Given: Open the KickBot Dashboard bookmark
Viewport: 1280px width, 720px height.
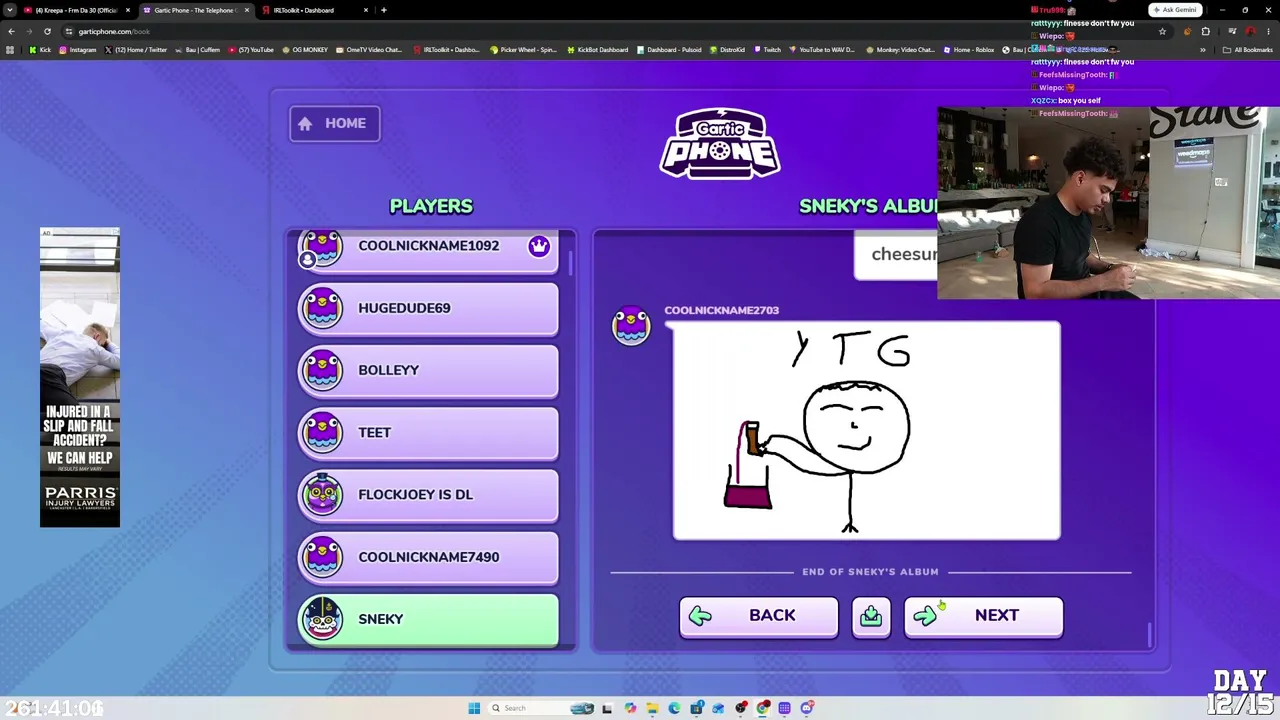Looking at the screenshot, I should 597,50.
